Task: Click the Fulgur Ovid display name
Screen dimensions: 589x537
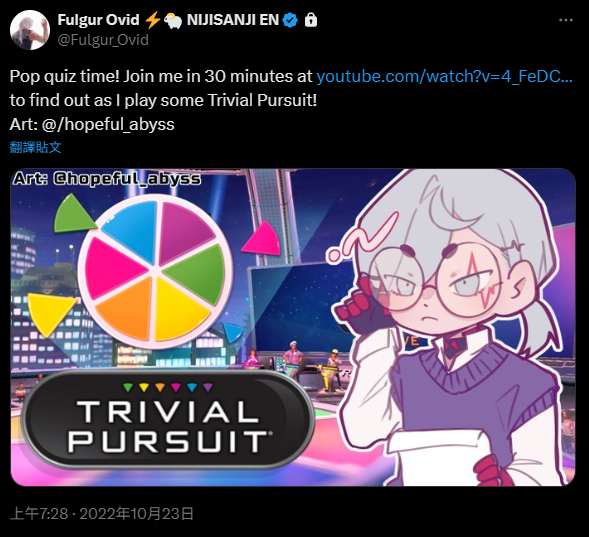Action: tap(98, 20)
